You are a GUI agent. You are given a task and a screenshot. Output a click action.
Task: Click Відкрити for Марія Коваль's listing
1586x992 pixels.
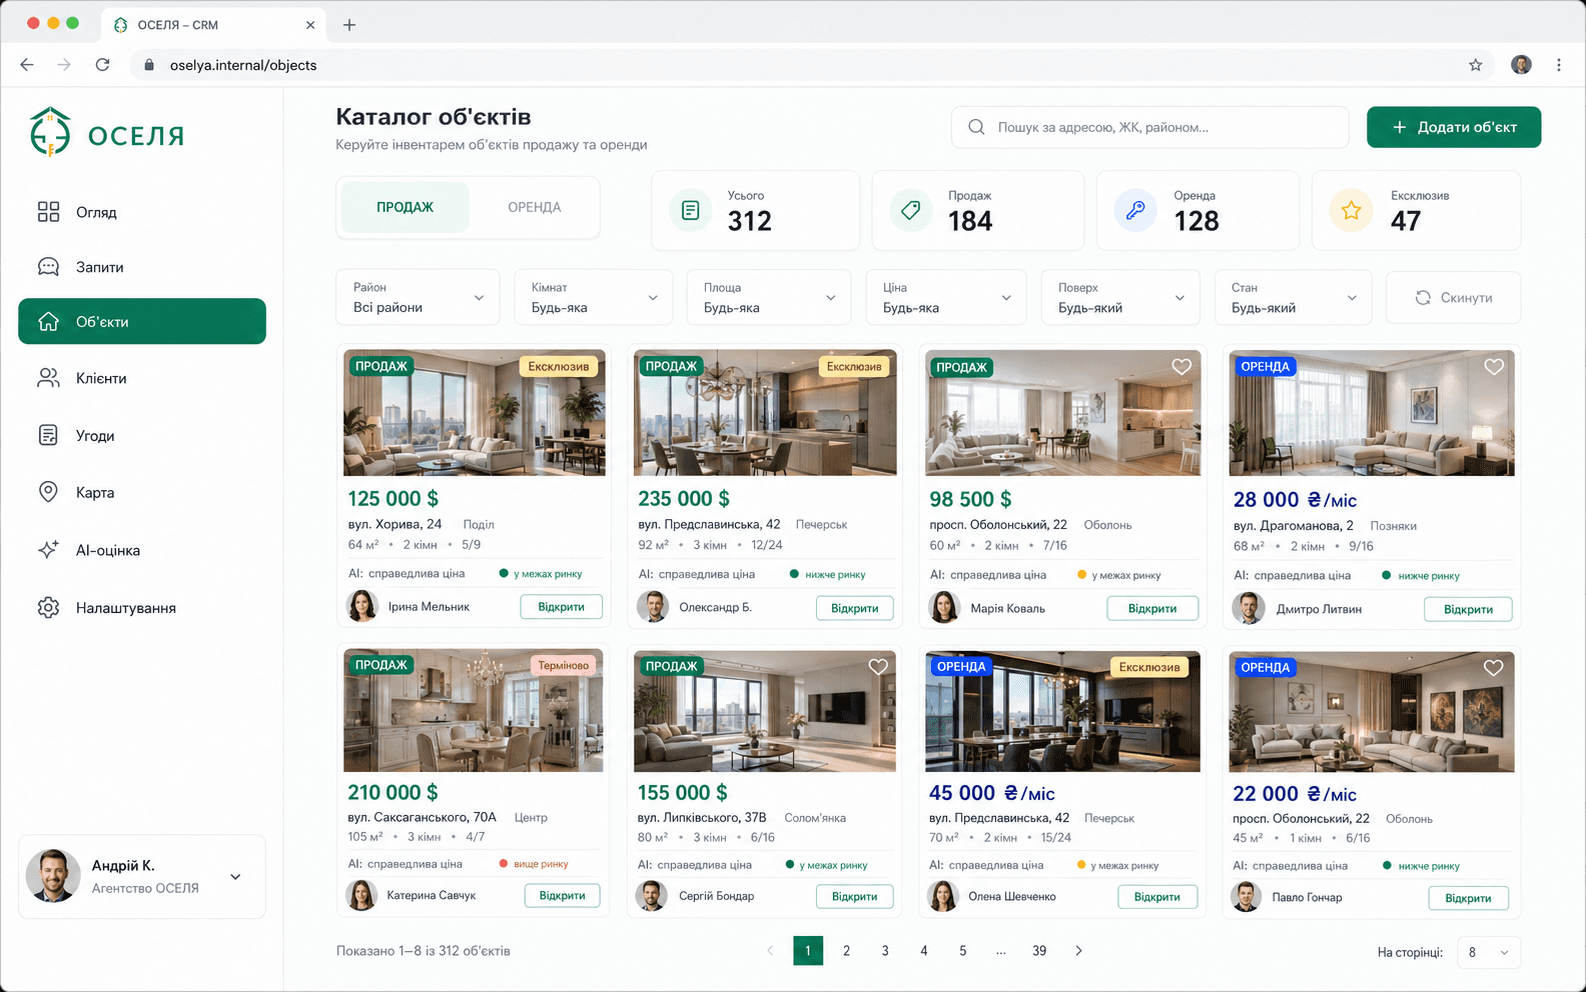coord(1152,608)
